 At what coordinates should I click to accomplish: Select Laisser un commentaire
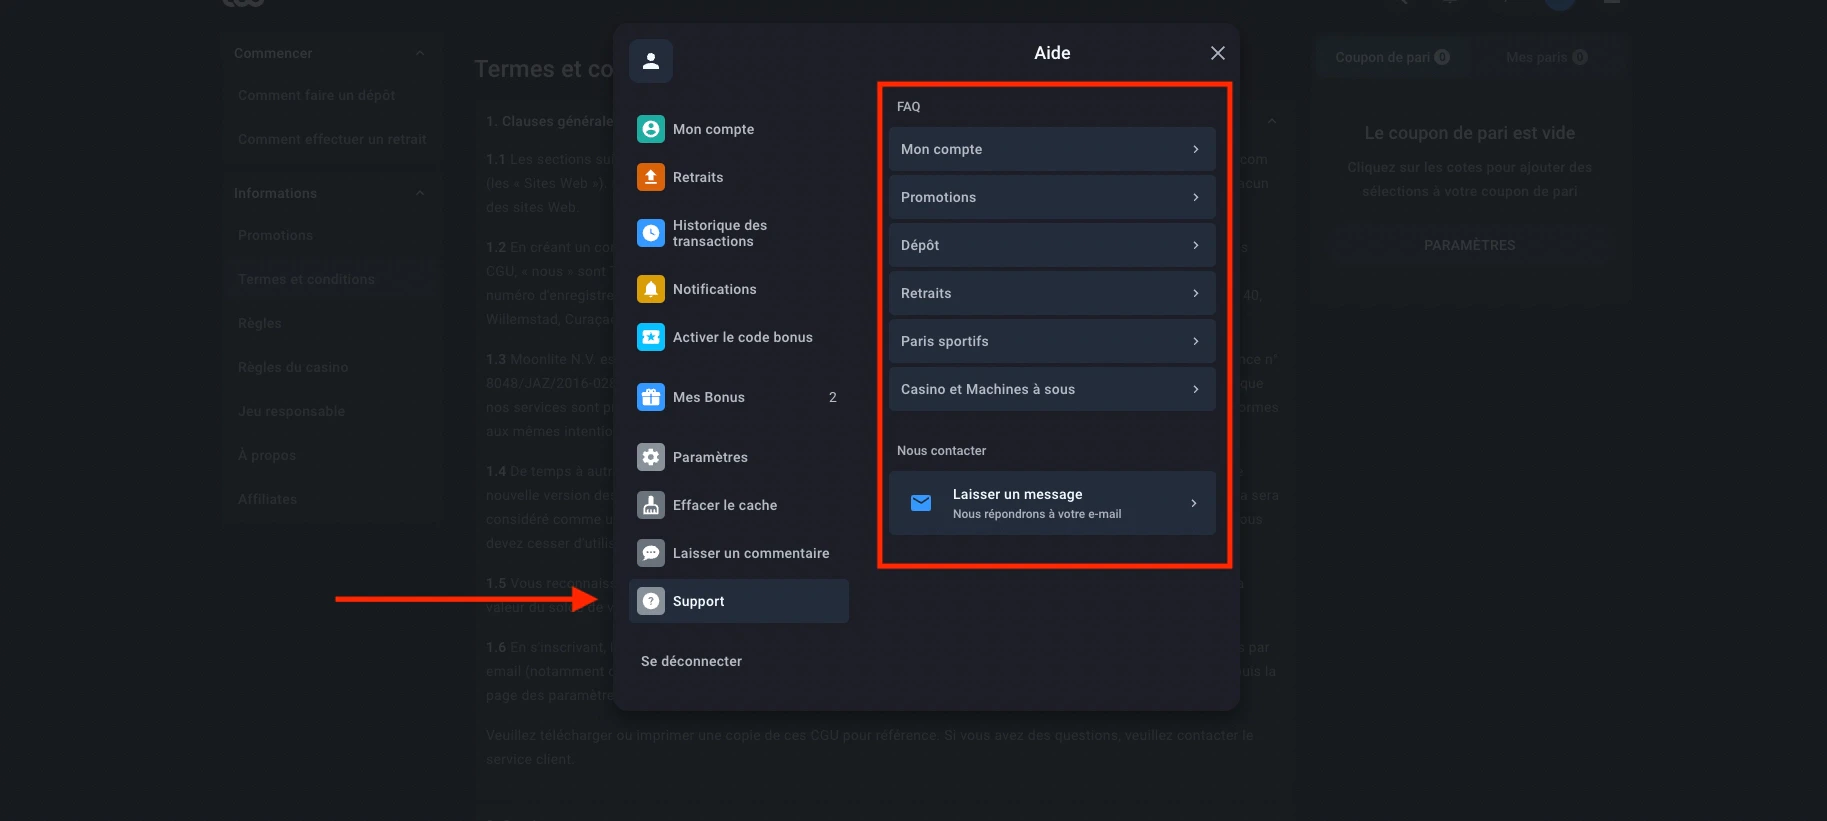pyautogui.click(x=739, y=553)
